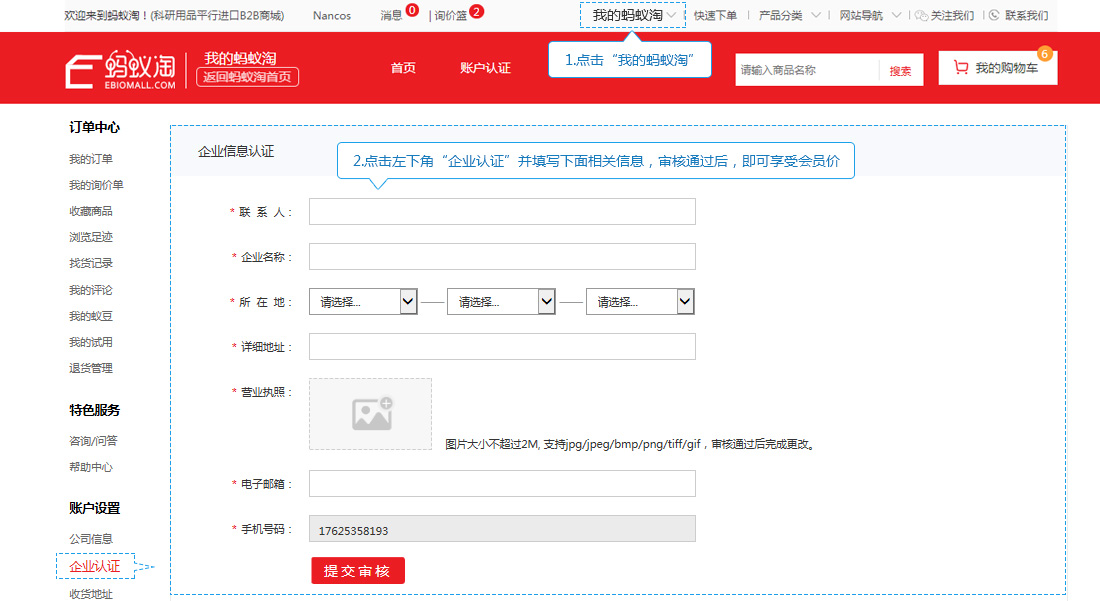Expand the first 所在地 province dropdown
Image resolution: width=1100 pixels, height=601 pixels.
363,302
